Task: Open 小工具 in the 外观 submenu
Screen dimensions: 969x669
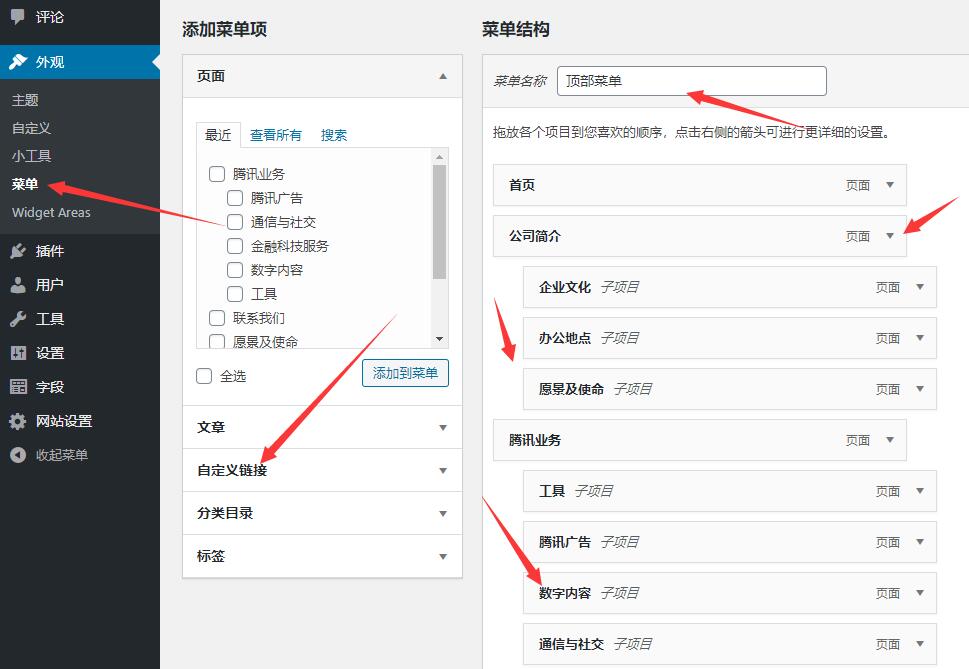Action: (x=31, y=156)
